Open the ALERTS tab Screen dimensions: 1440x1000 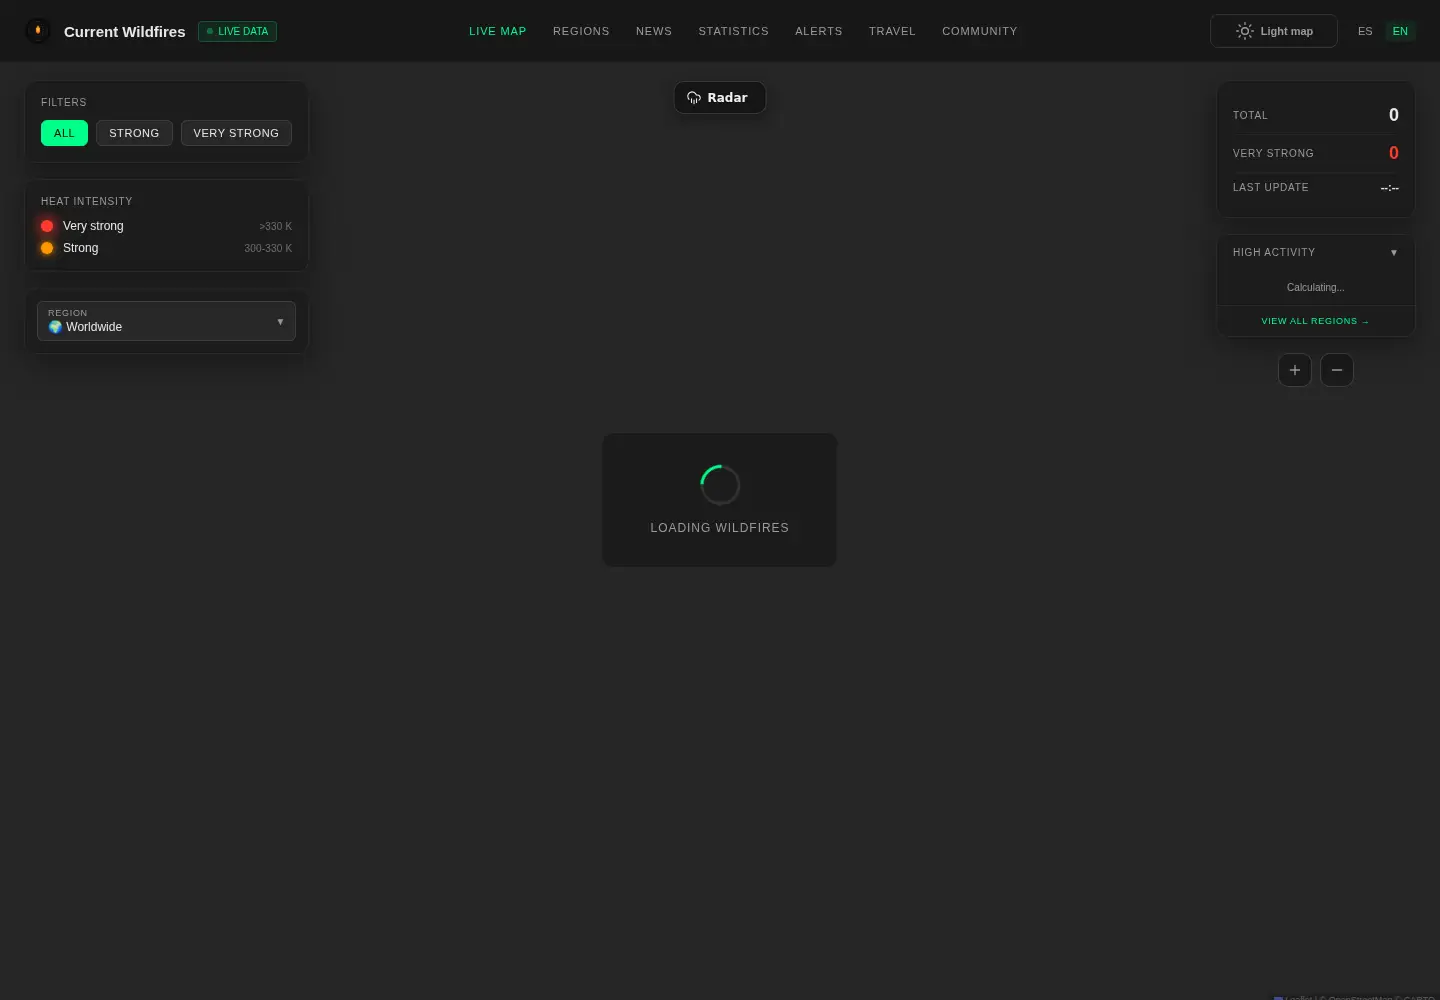click(x=819, y=31)
